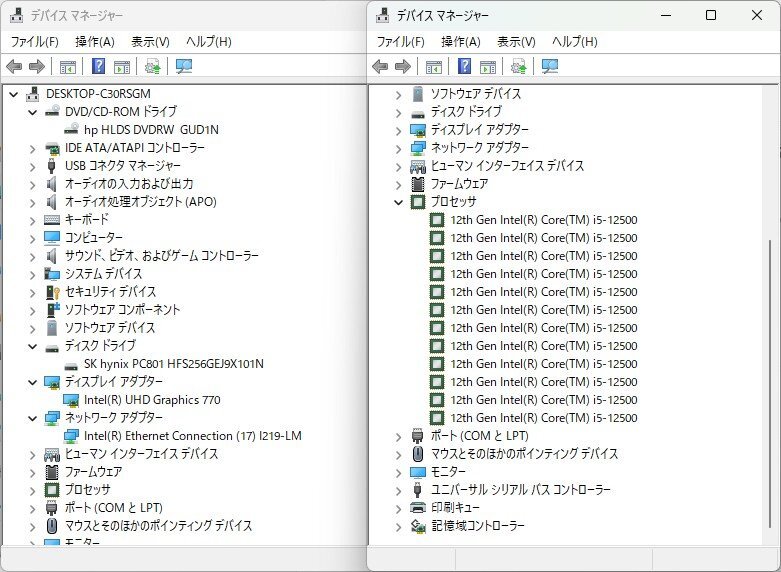
Task: Expand ポート (COM と LPT) in right window
Action: click(398, 436)
